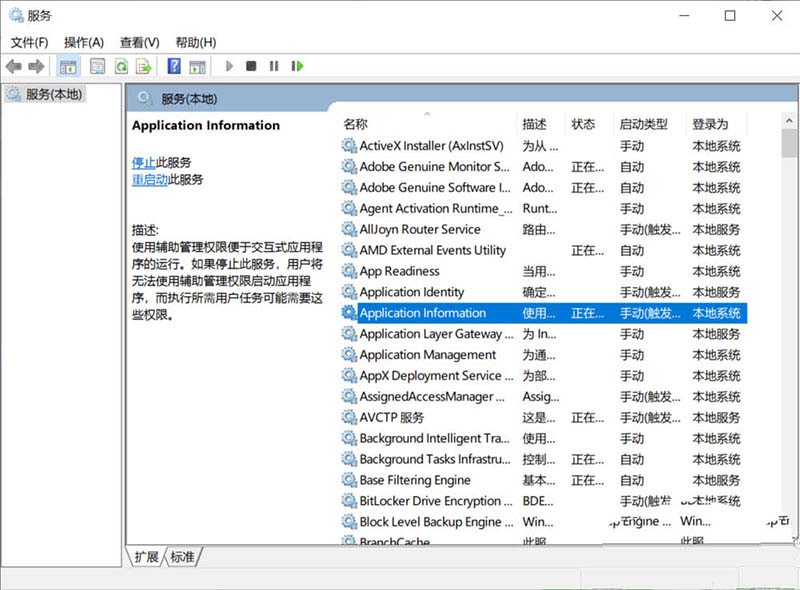800x590 pixels.
Task: Select the ActiveX Installer (AxInstSV) service
Action: pyautogui.click(x=544, y=146)
